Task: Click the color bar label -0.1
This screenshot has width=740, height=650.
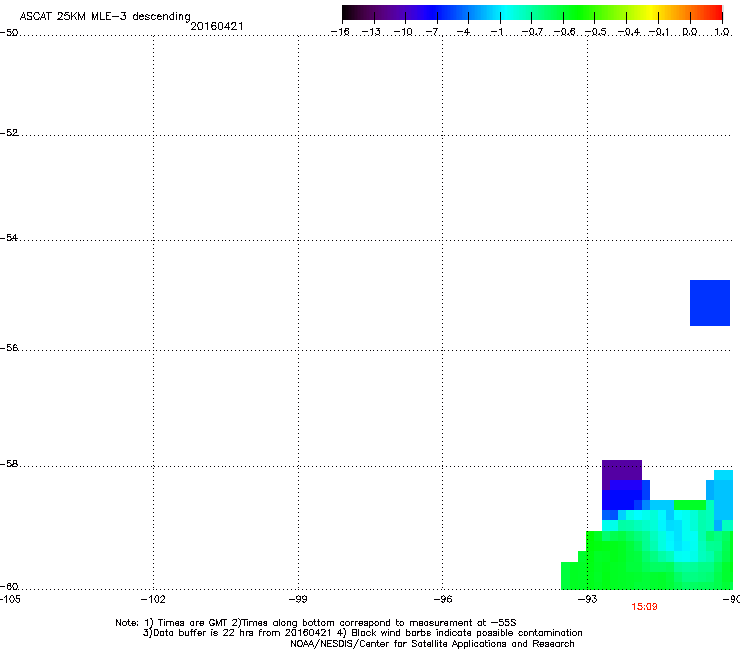Action: [x=659, y=32]
